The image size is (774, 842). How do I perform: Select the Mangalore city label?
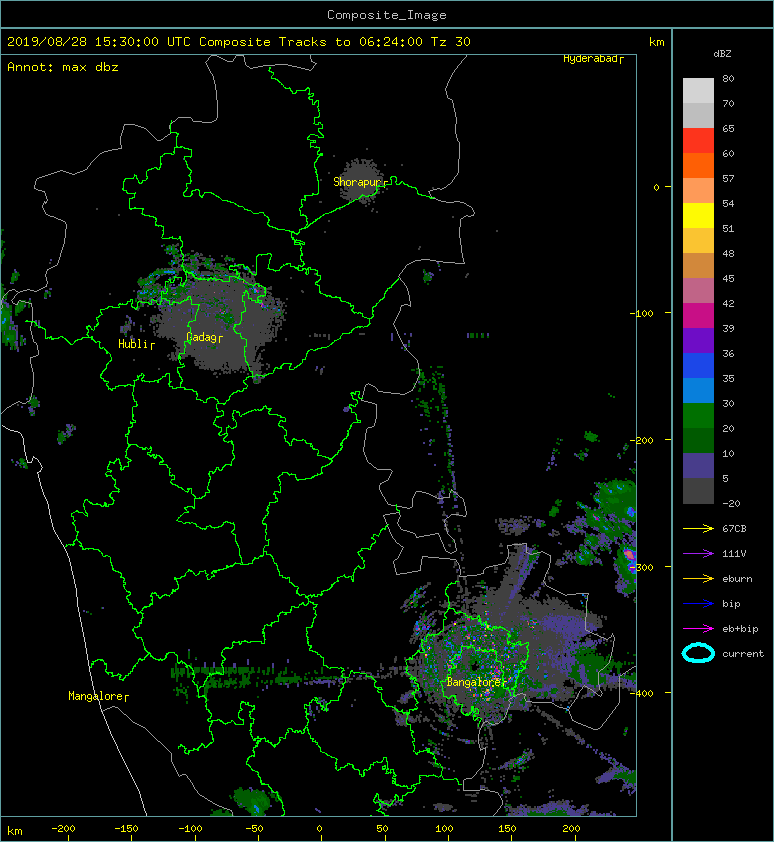[x=96, y=696]
